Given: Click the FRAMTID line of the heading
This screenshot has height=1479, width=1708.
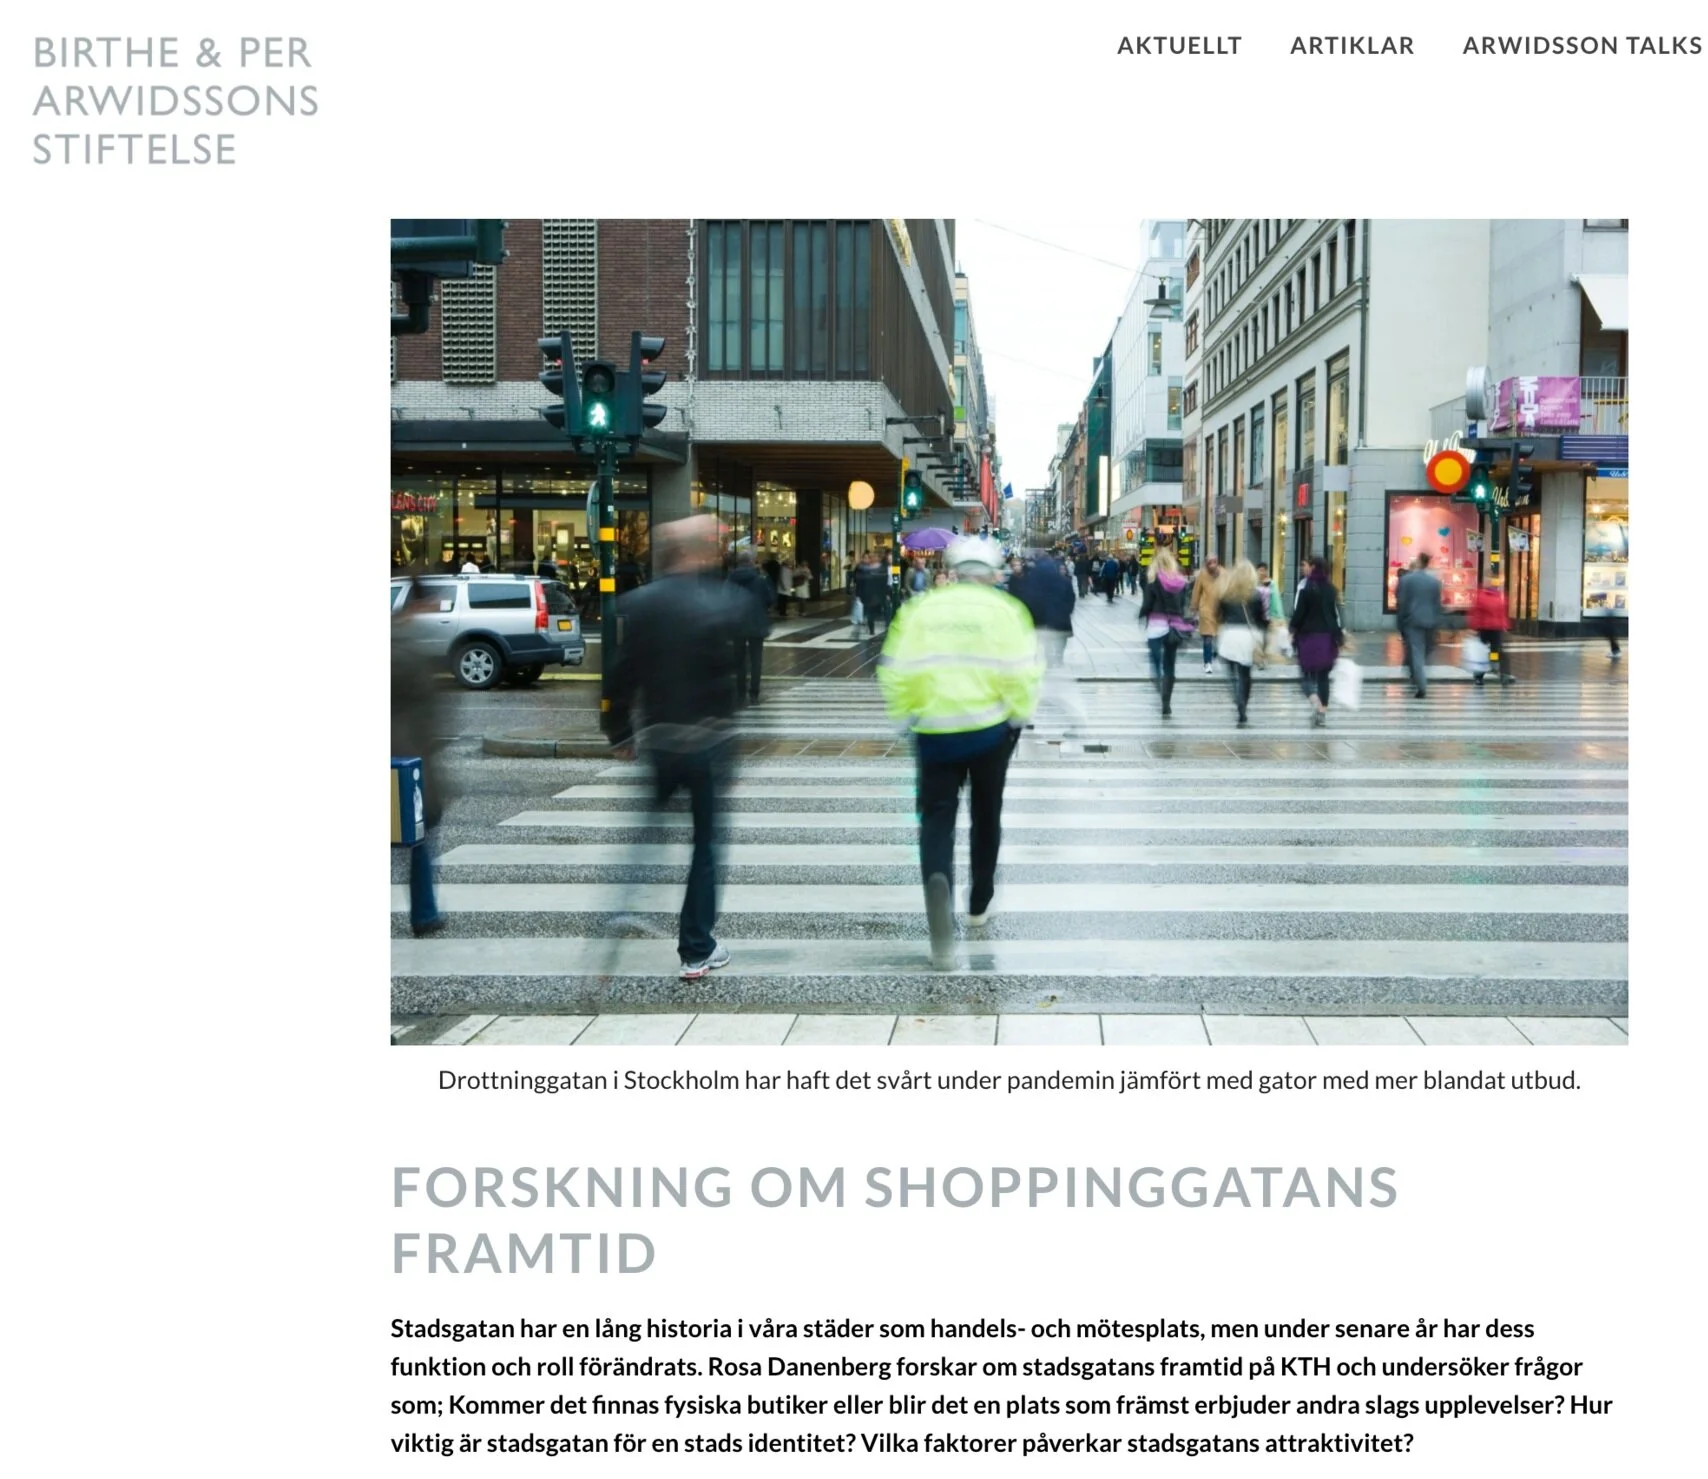Looking at the screenshot, I should [523, 1254].
